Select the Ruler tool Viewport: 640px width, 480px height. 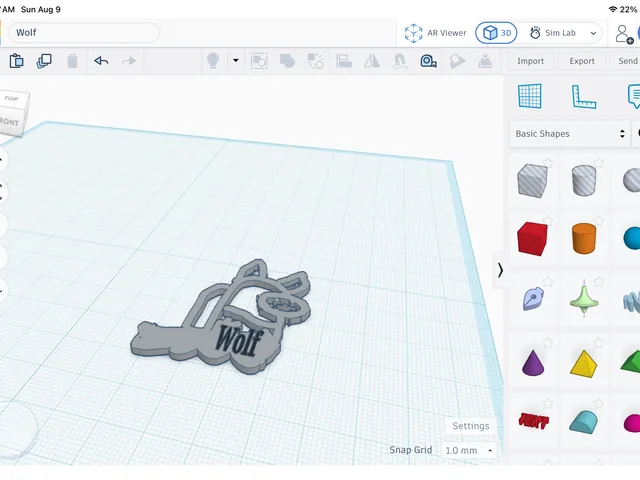[x=584, y=96]
